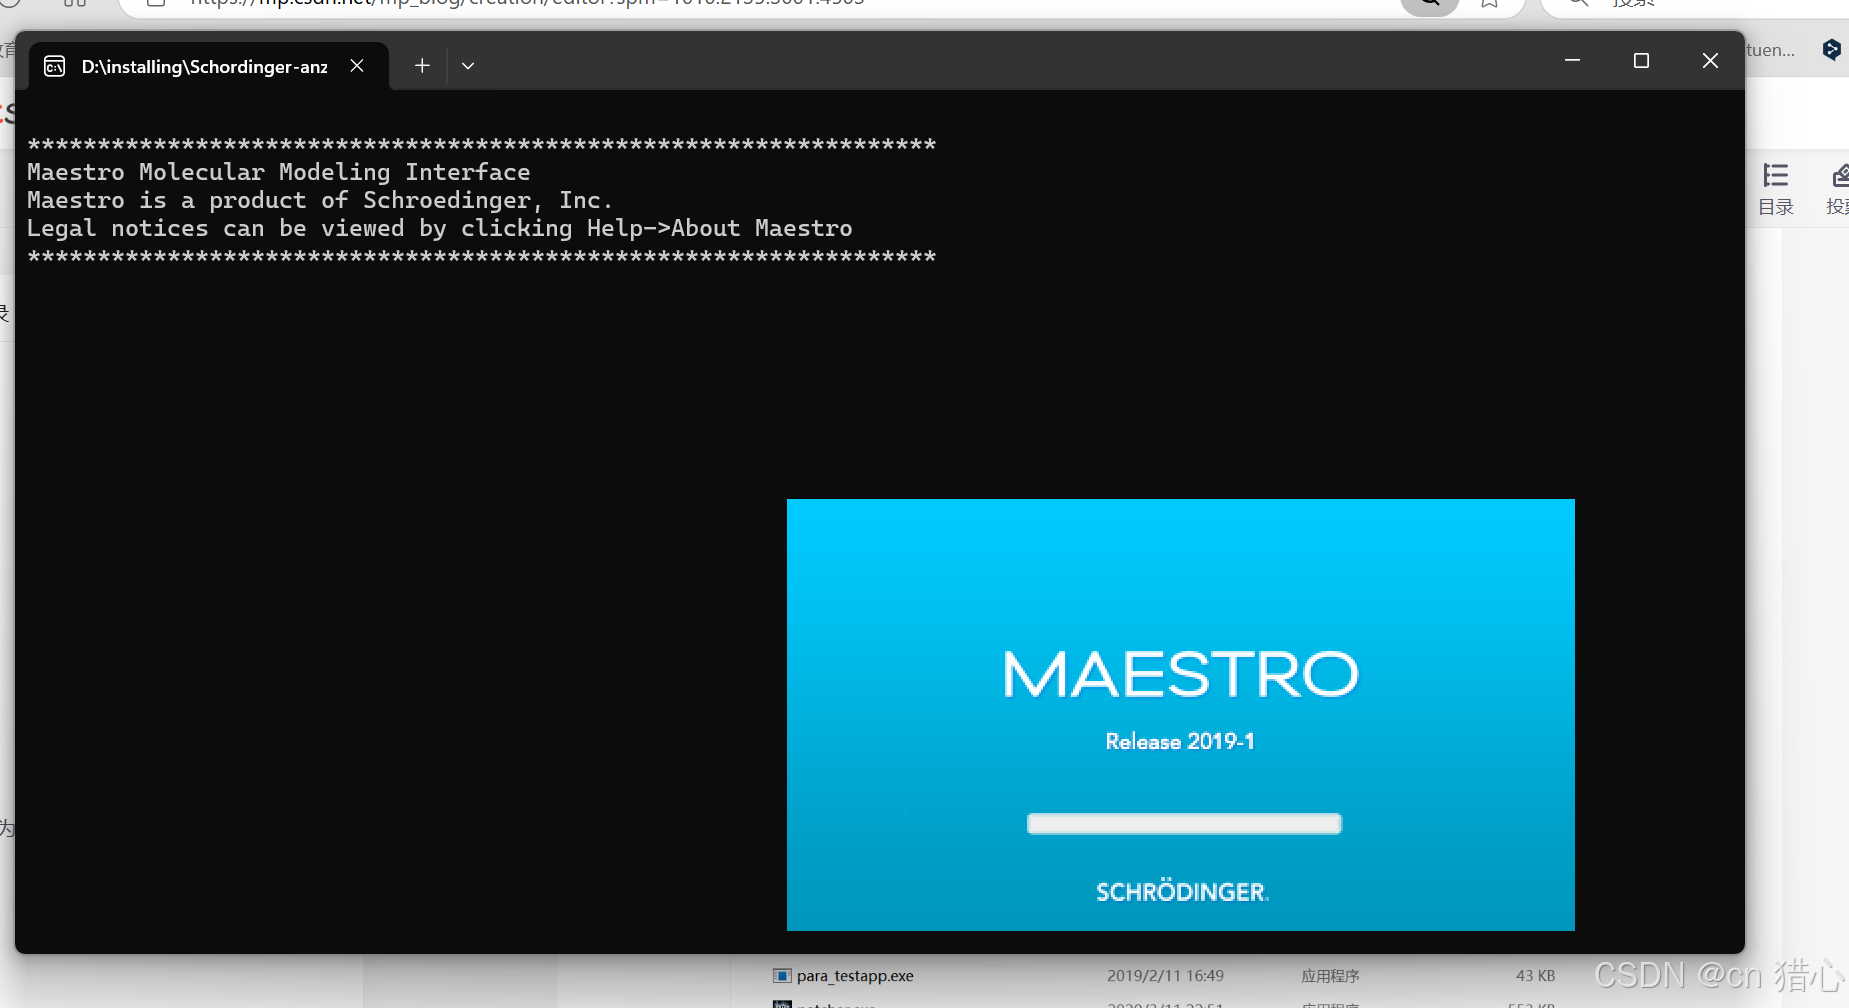
Task: Click 'Maestro Molecular Modeling Interface' line
Action: pyautogui.click(x=279, y=172)
